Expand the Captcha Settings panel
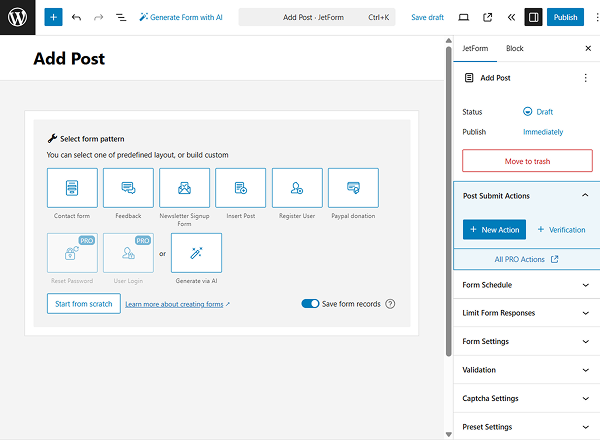Viewport: 600px width, 440px height. click(526, 398)
